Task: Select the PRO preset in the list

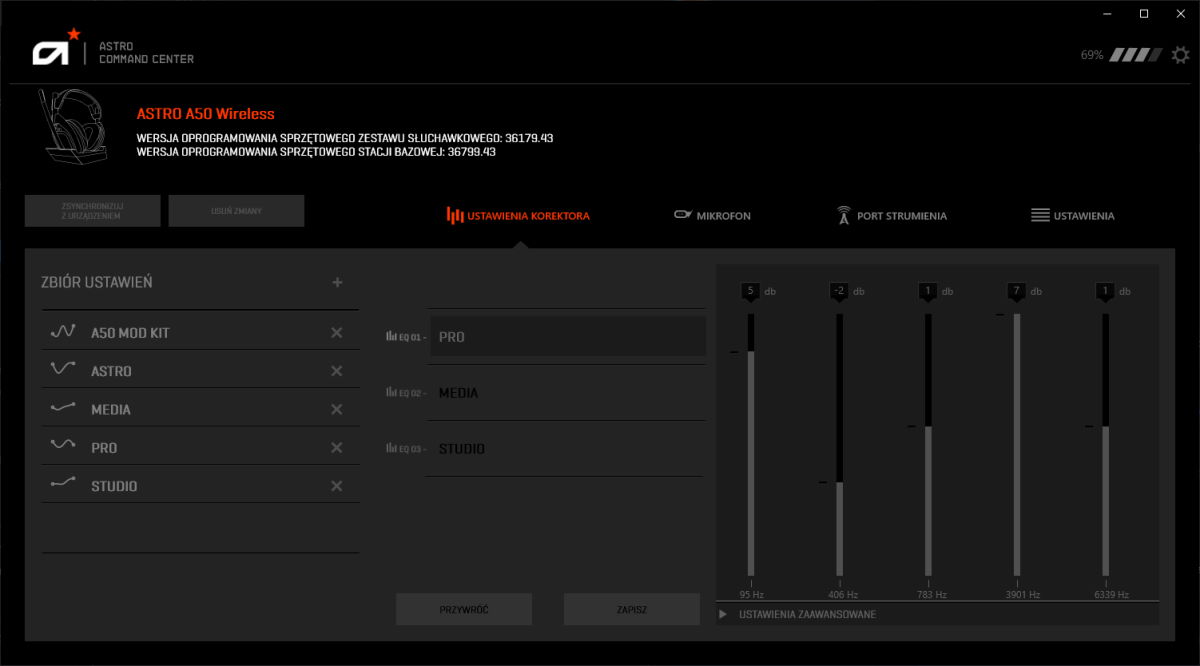Action: [x=104, y=448]
